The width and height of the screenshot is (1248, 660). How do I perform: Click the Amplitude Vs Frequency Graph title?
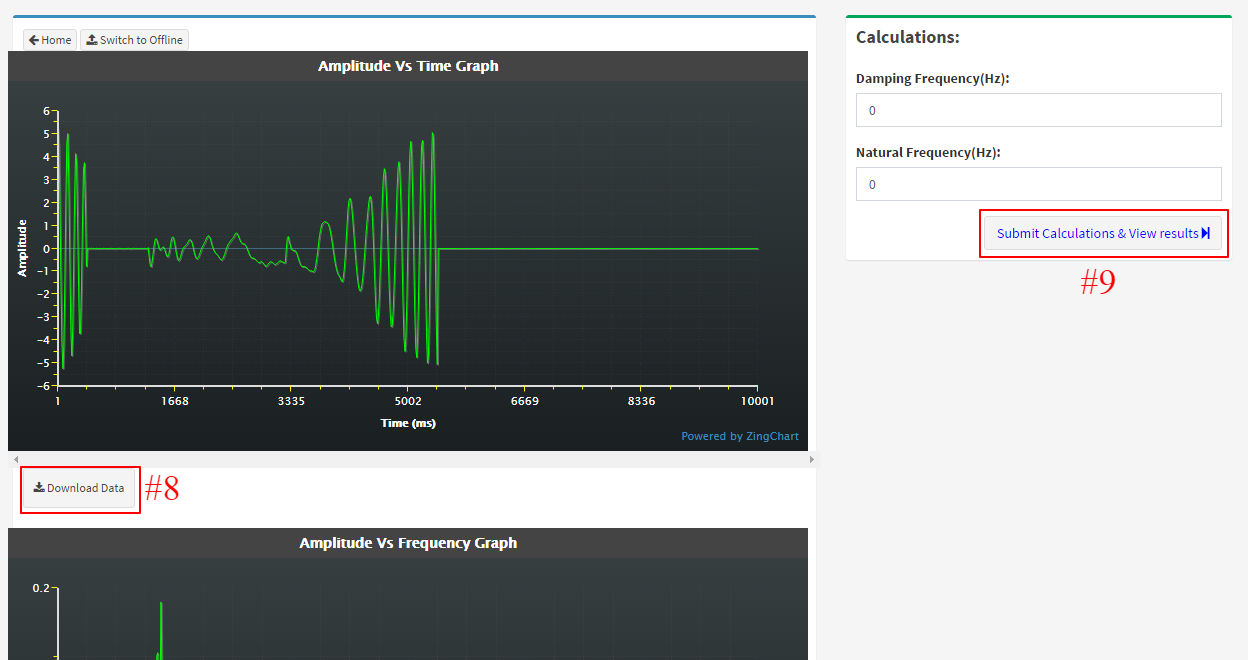click(408, 543)
